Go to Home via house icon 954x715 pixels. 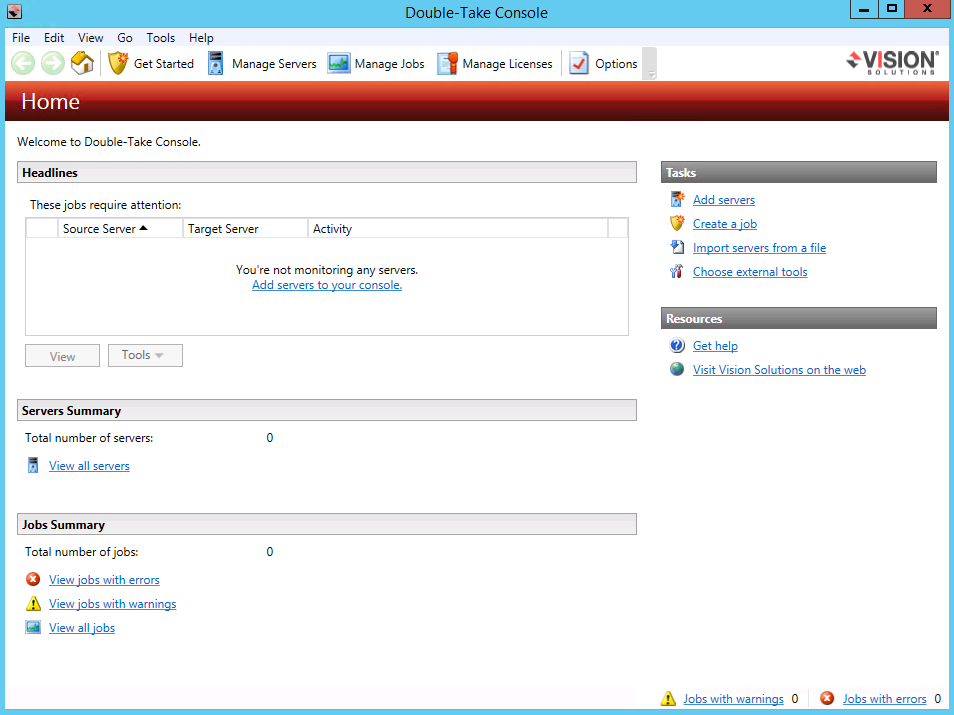tap(82, 63)
